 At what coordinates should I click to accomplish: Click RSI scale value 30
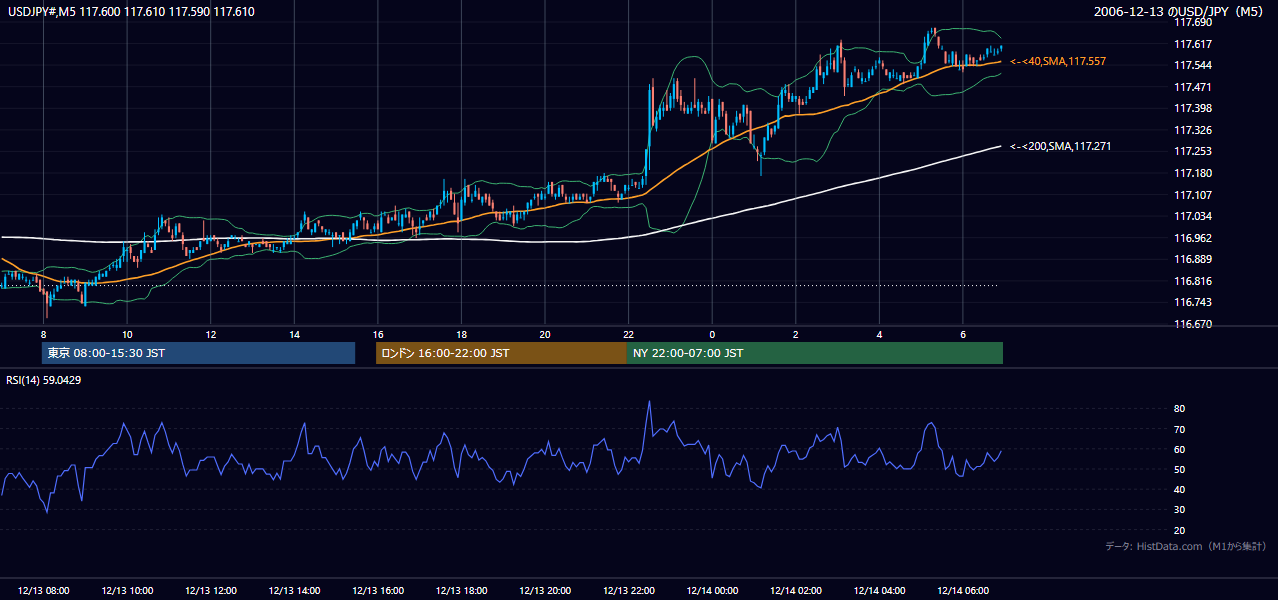pos(1179,510)
